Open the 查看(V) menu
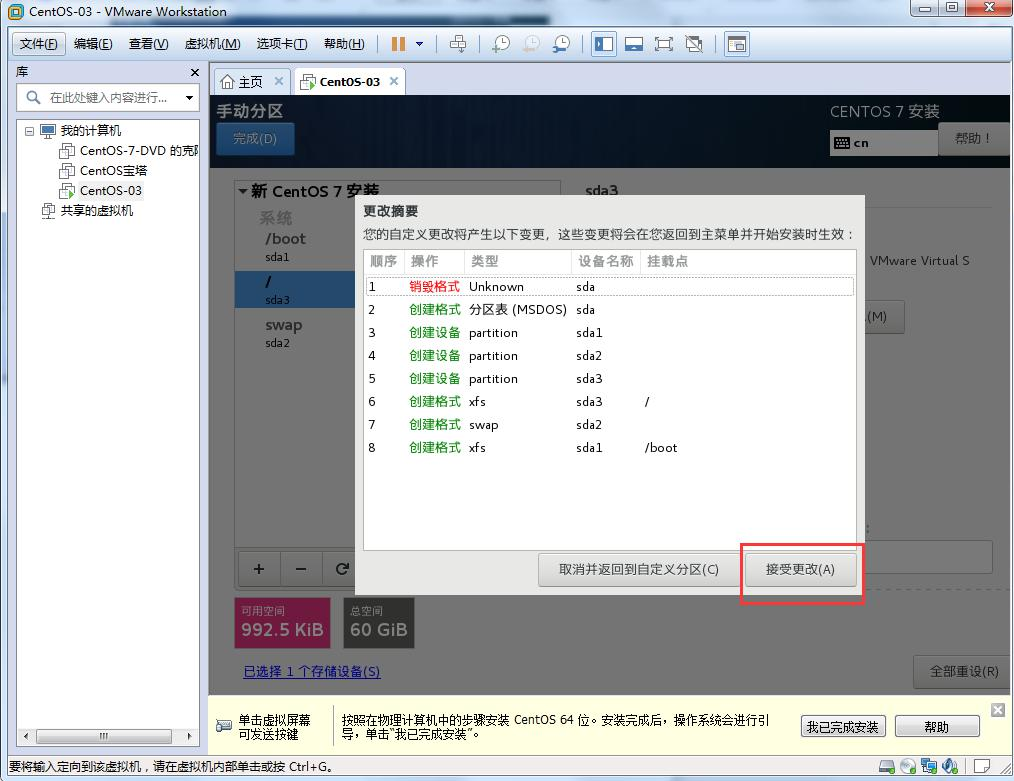Viewport: 1014px width, 781px height. tap(149, 44)
